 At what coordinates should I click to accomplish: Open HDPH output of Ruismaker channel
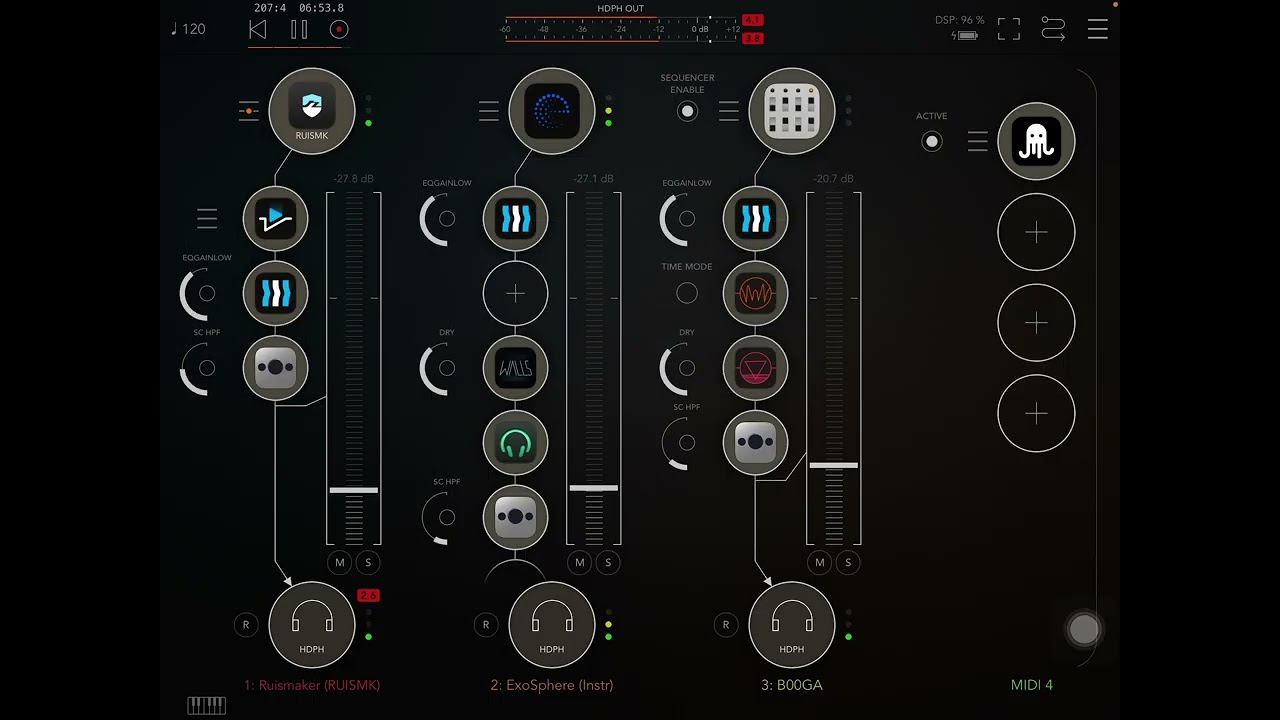tap(312, 625)
